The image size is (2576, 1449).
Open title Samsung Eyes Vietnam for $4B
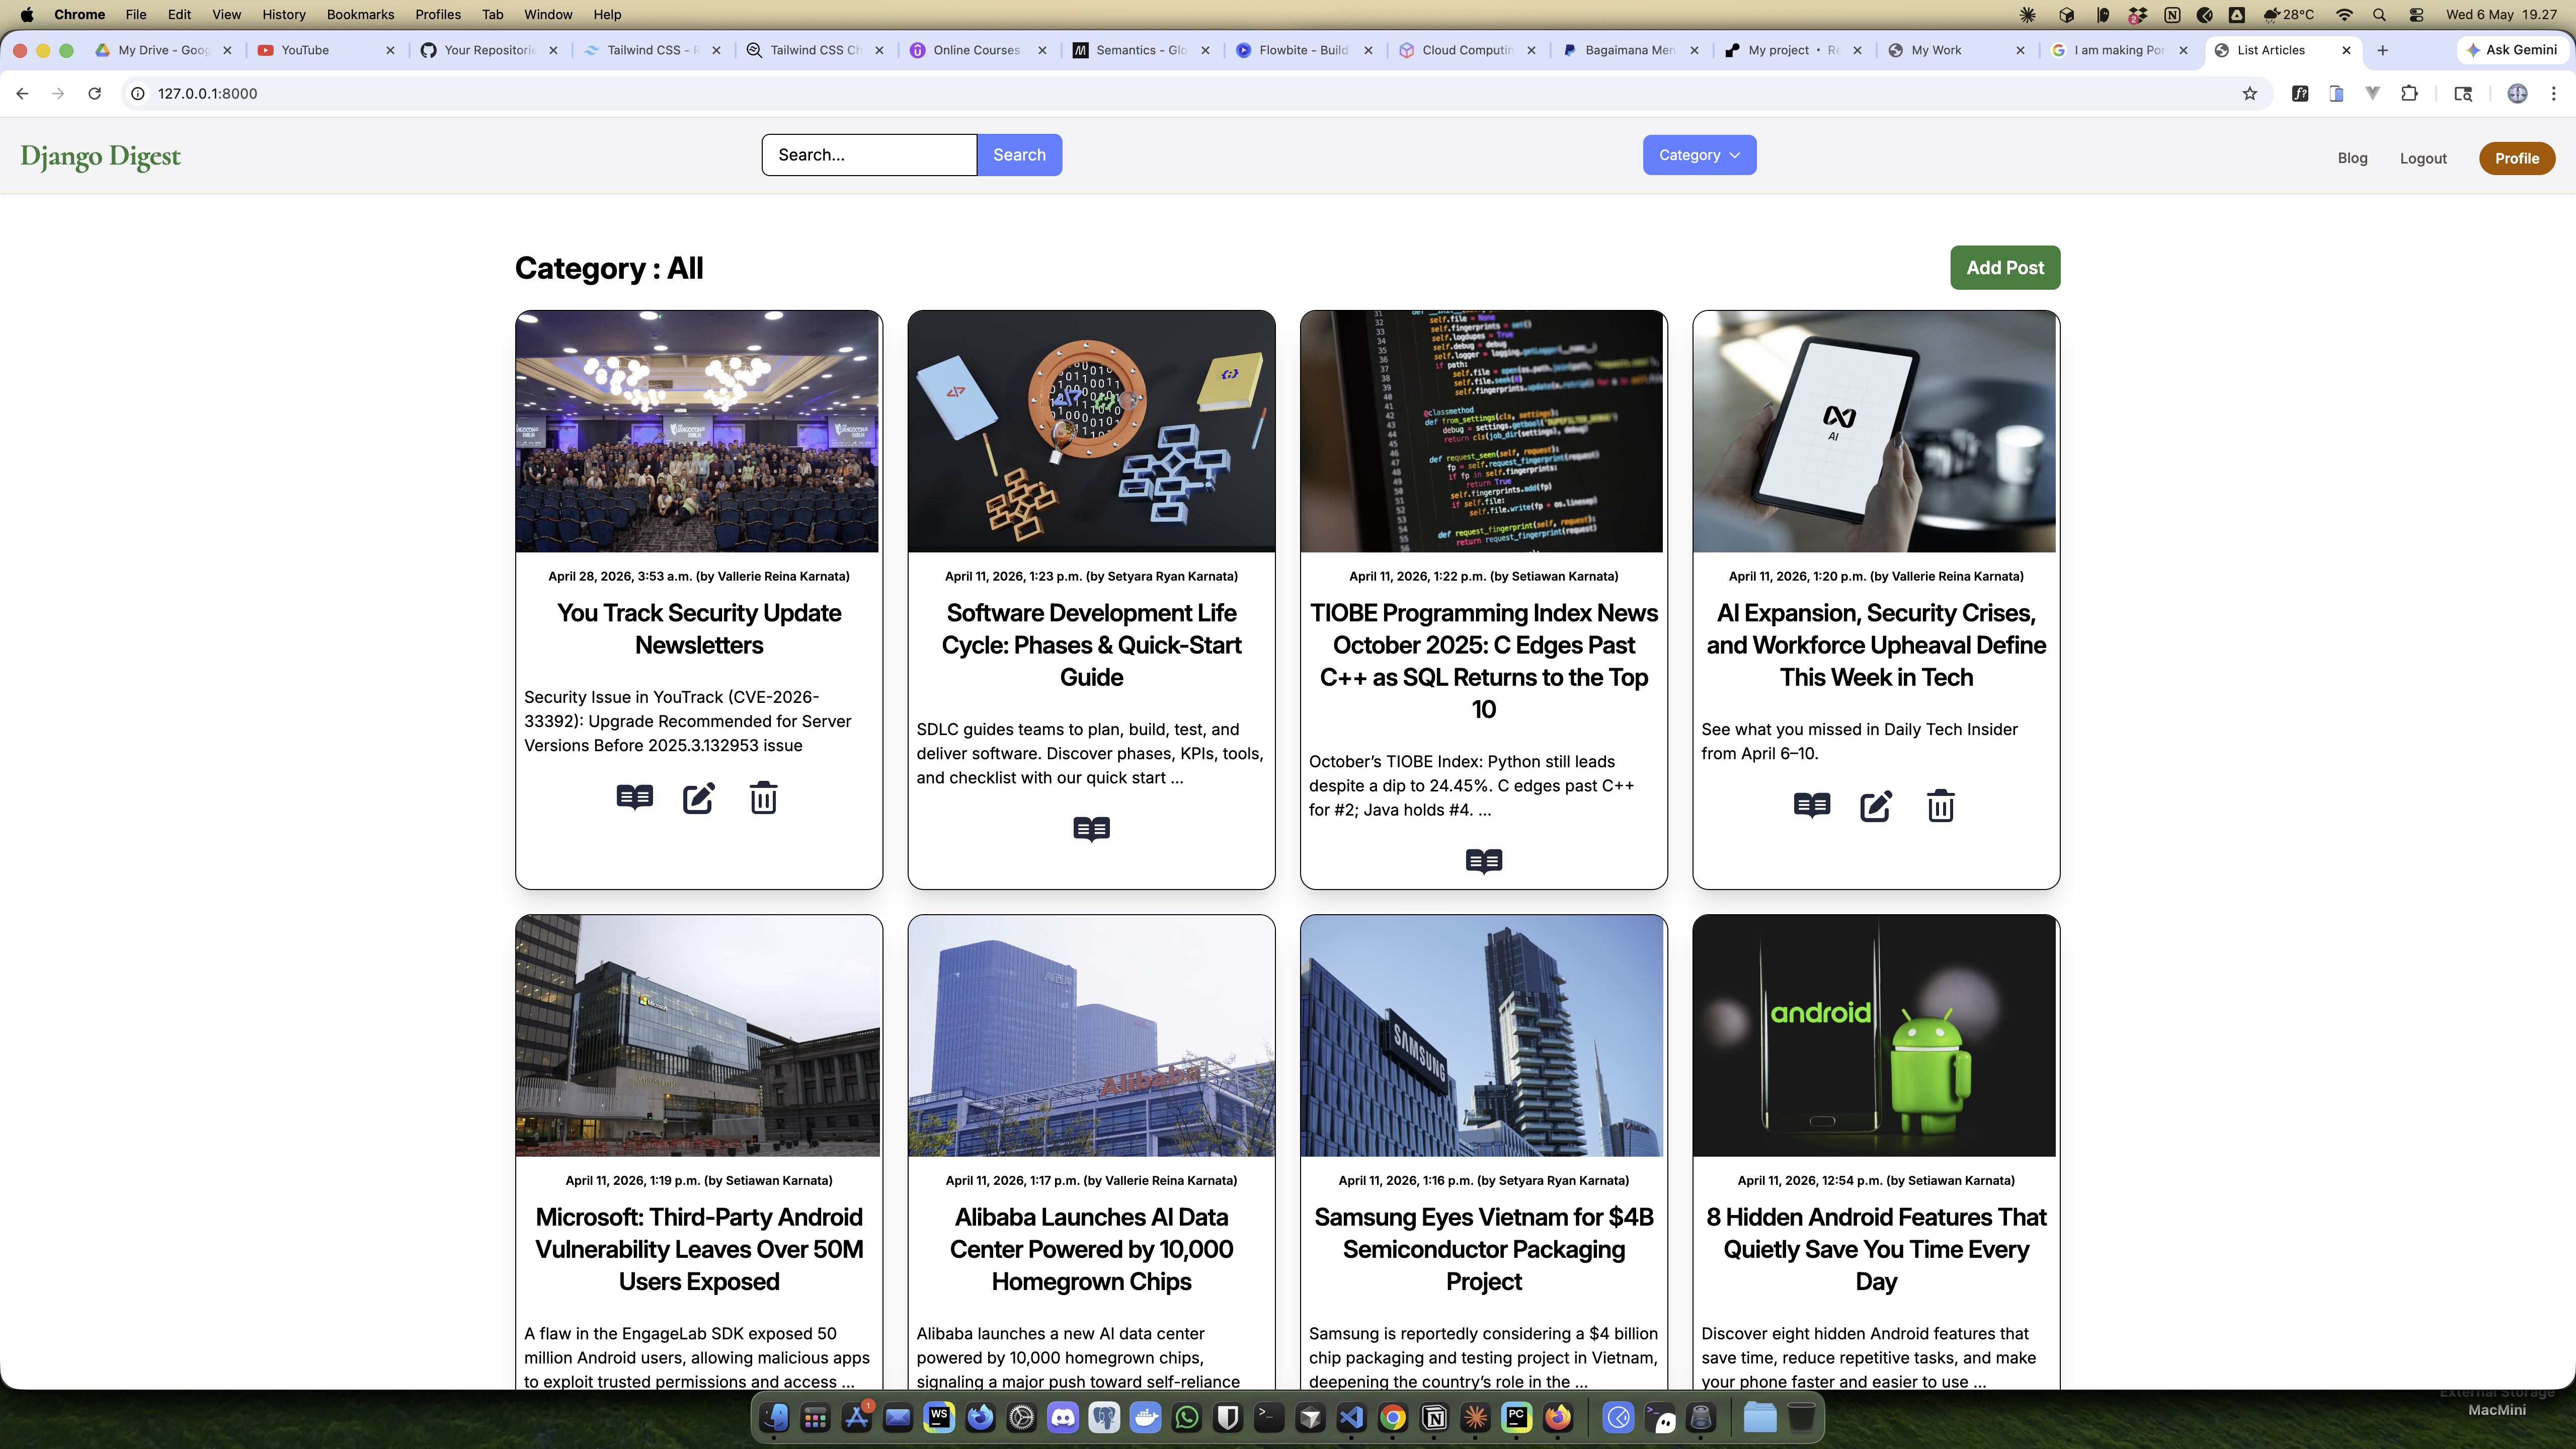(x=1484, y=1249)
